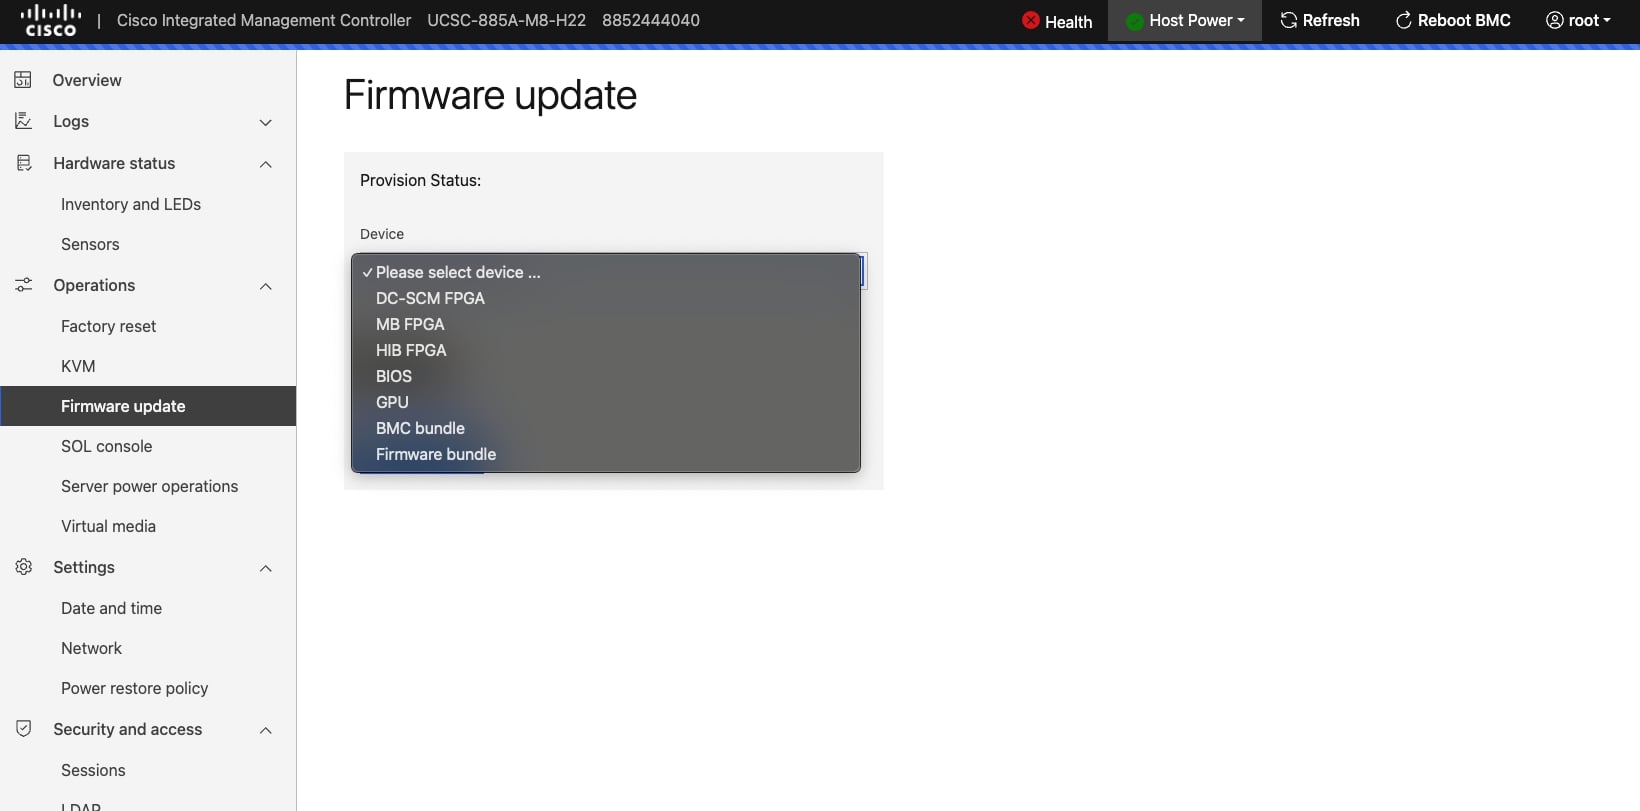1640x811 pixels.
Task: Click the Security and access shield icon
Action: [x=23, y=729]
